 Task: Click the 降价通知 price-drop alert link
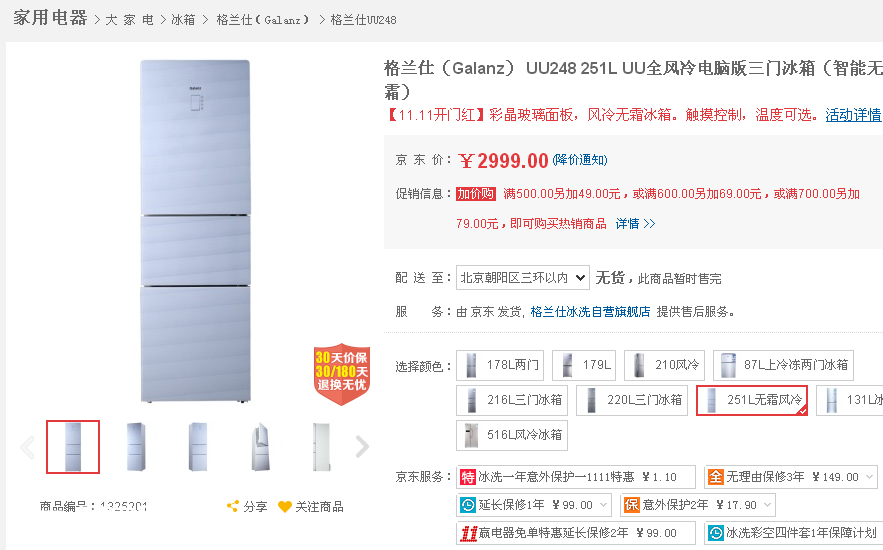(579, 160)
